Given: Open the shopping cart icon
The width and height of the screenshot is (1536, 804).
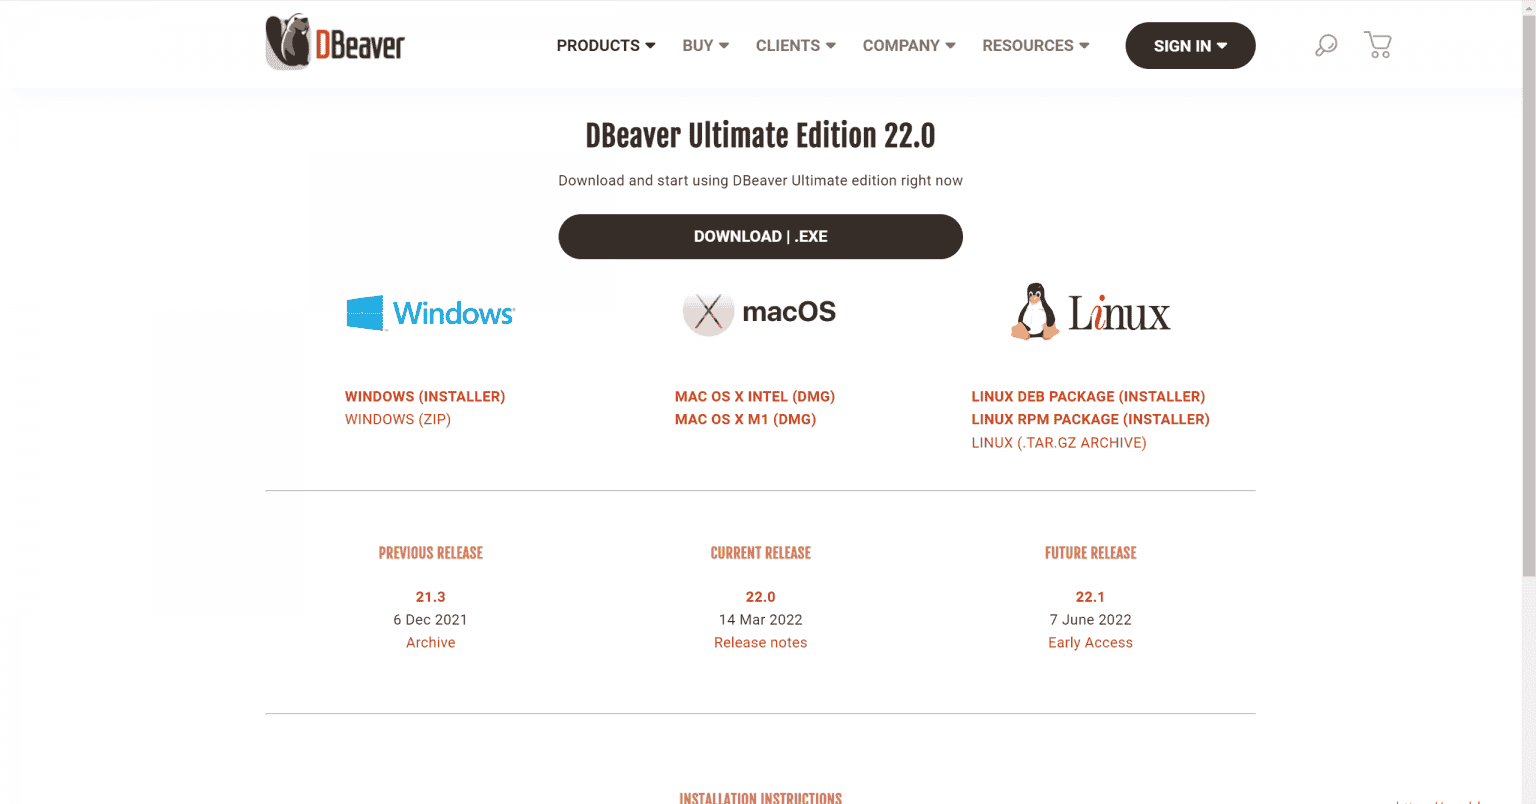Looking at the screenshot, I should (1377, 45).
